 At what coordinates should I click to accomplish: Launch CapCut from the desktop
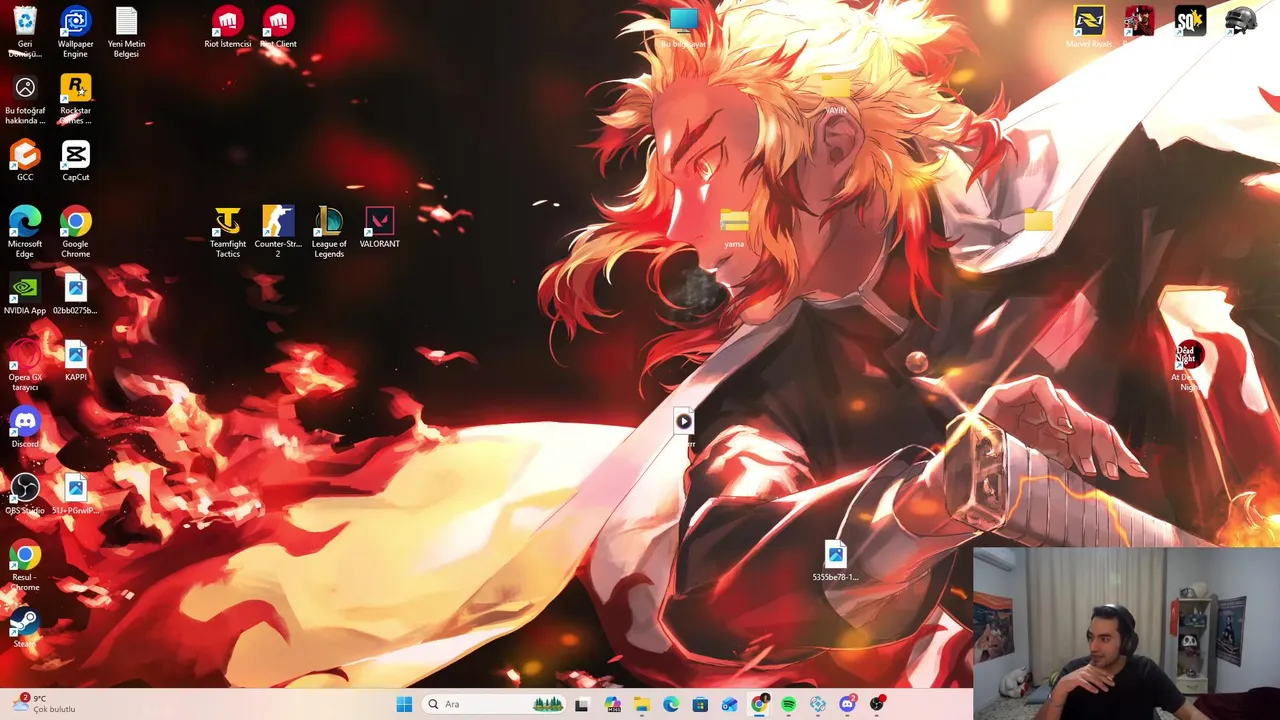pyautogui.click(x=75, y=155)
